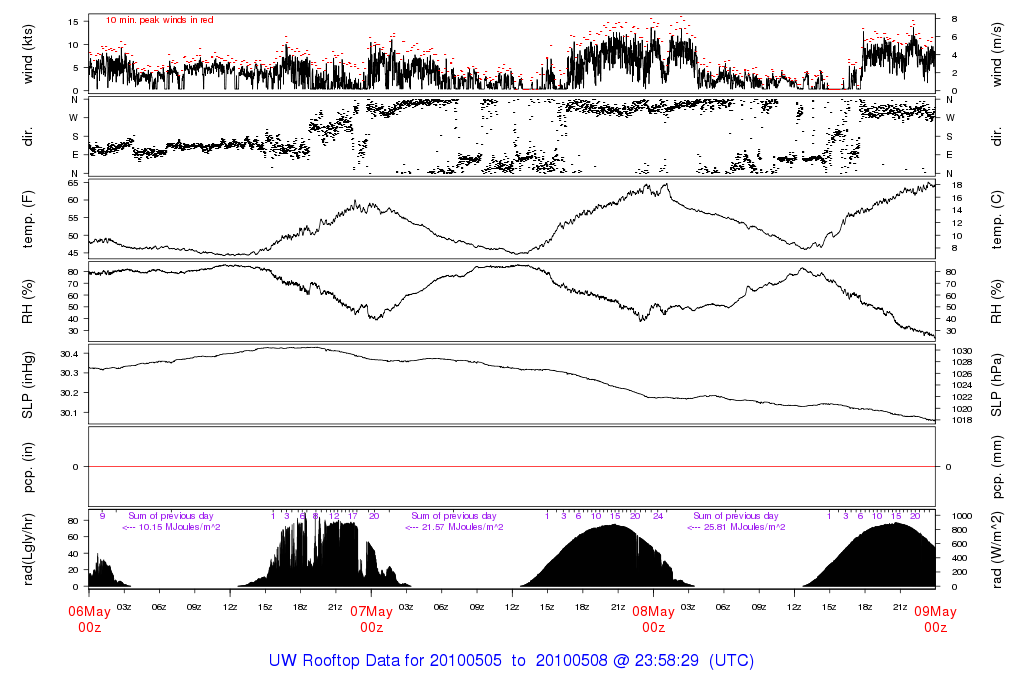The image size is (1024, 700).
Task: Select the '30.1' pressure tick label
Action: pyautogui.click(x=69, y=413)
